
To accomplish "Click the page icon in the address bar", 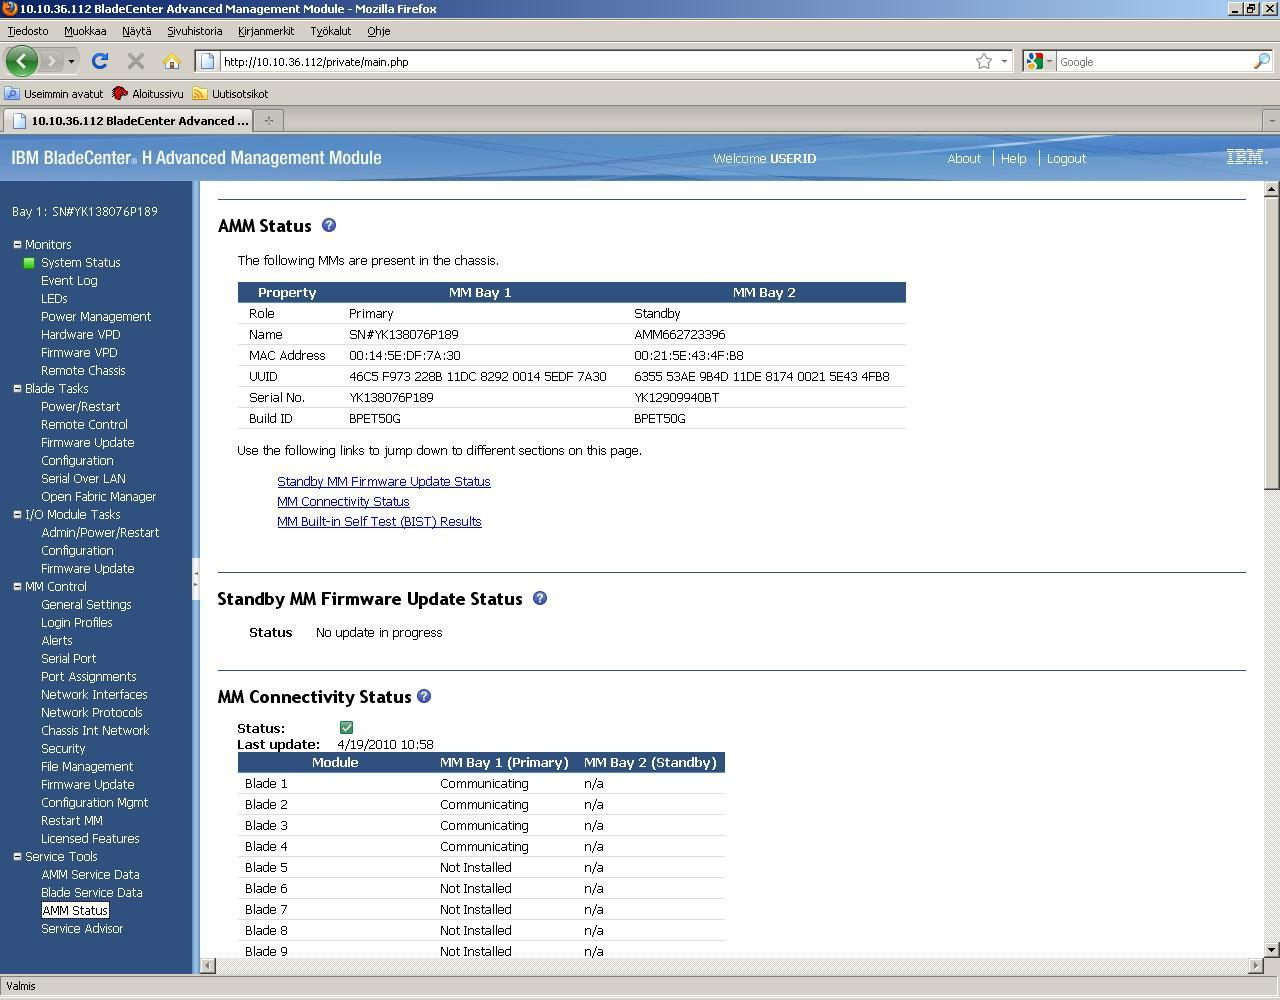I will [x=208, y=61].
